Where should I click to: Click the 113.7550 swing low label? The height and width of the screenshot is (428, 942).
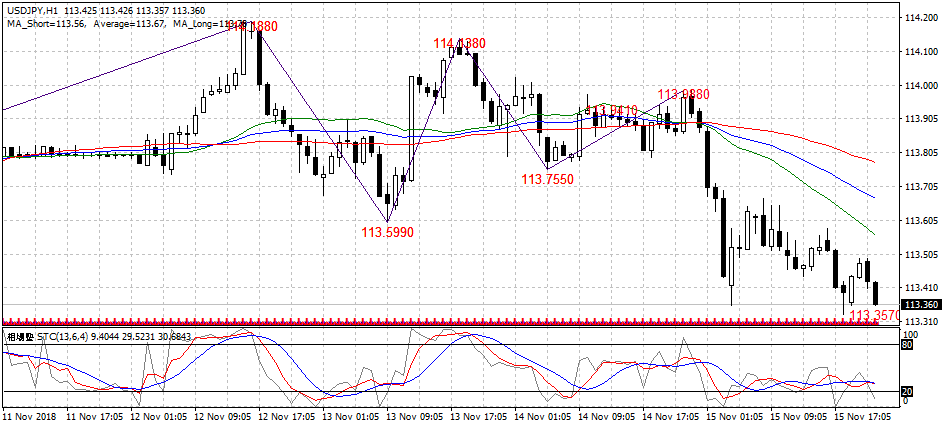(x=547, y=178)
